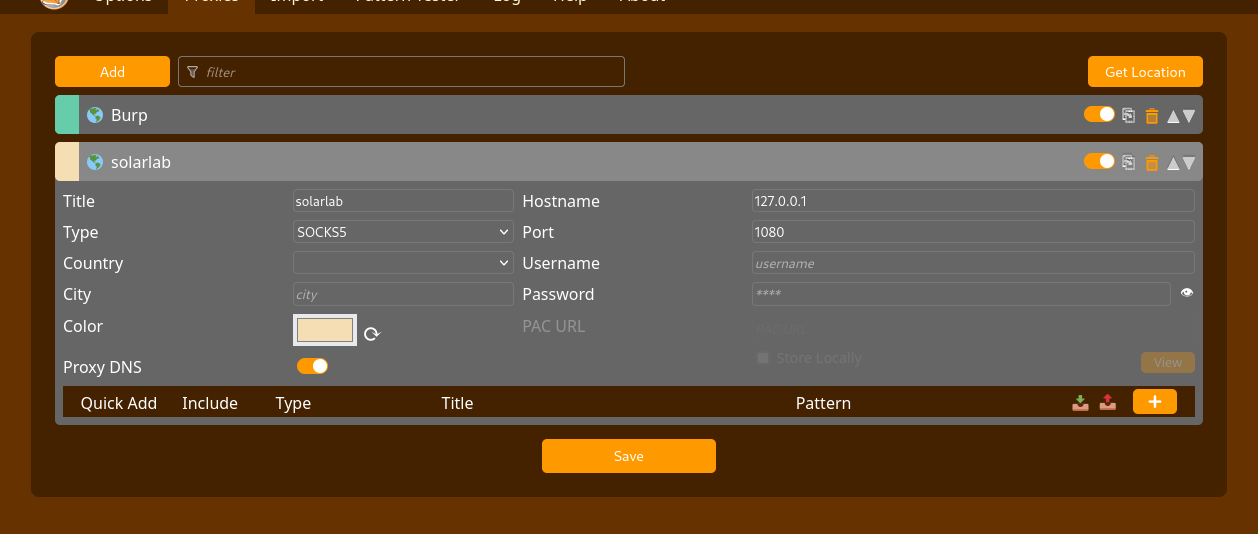The height and width of the screenshot is (534, 1258).
Task: Turn off the solarlab proxy toggle
Action: (x=1099, y=161)
